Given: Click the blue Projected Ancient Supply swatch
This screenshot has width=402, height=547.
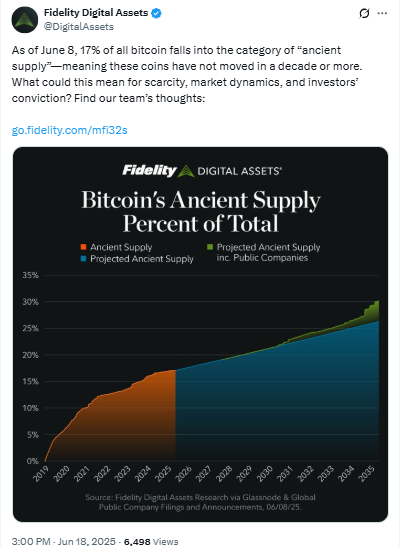Looking at the screenshot, I should [83, 259].
